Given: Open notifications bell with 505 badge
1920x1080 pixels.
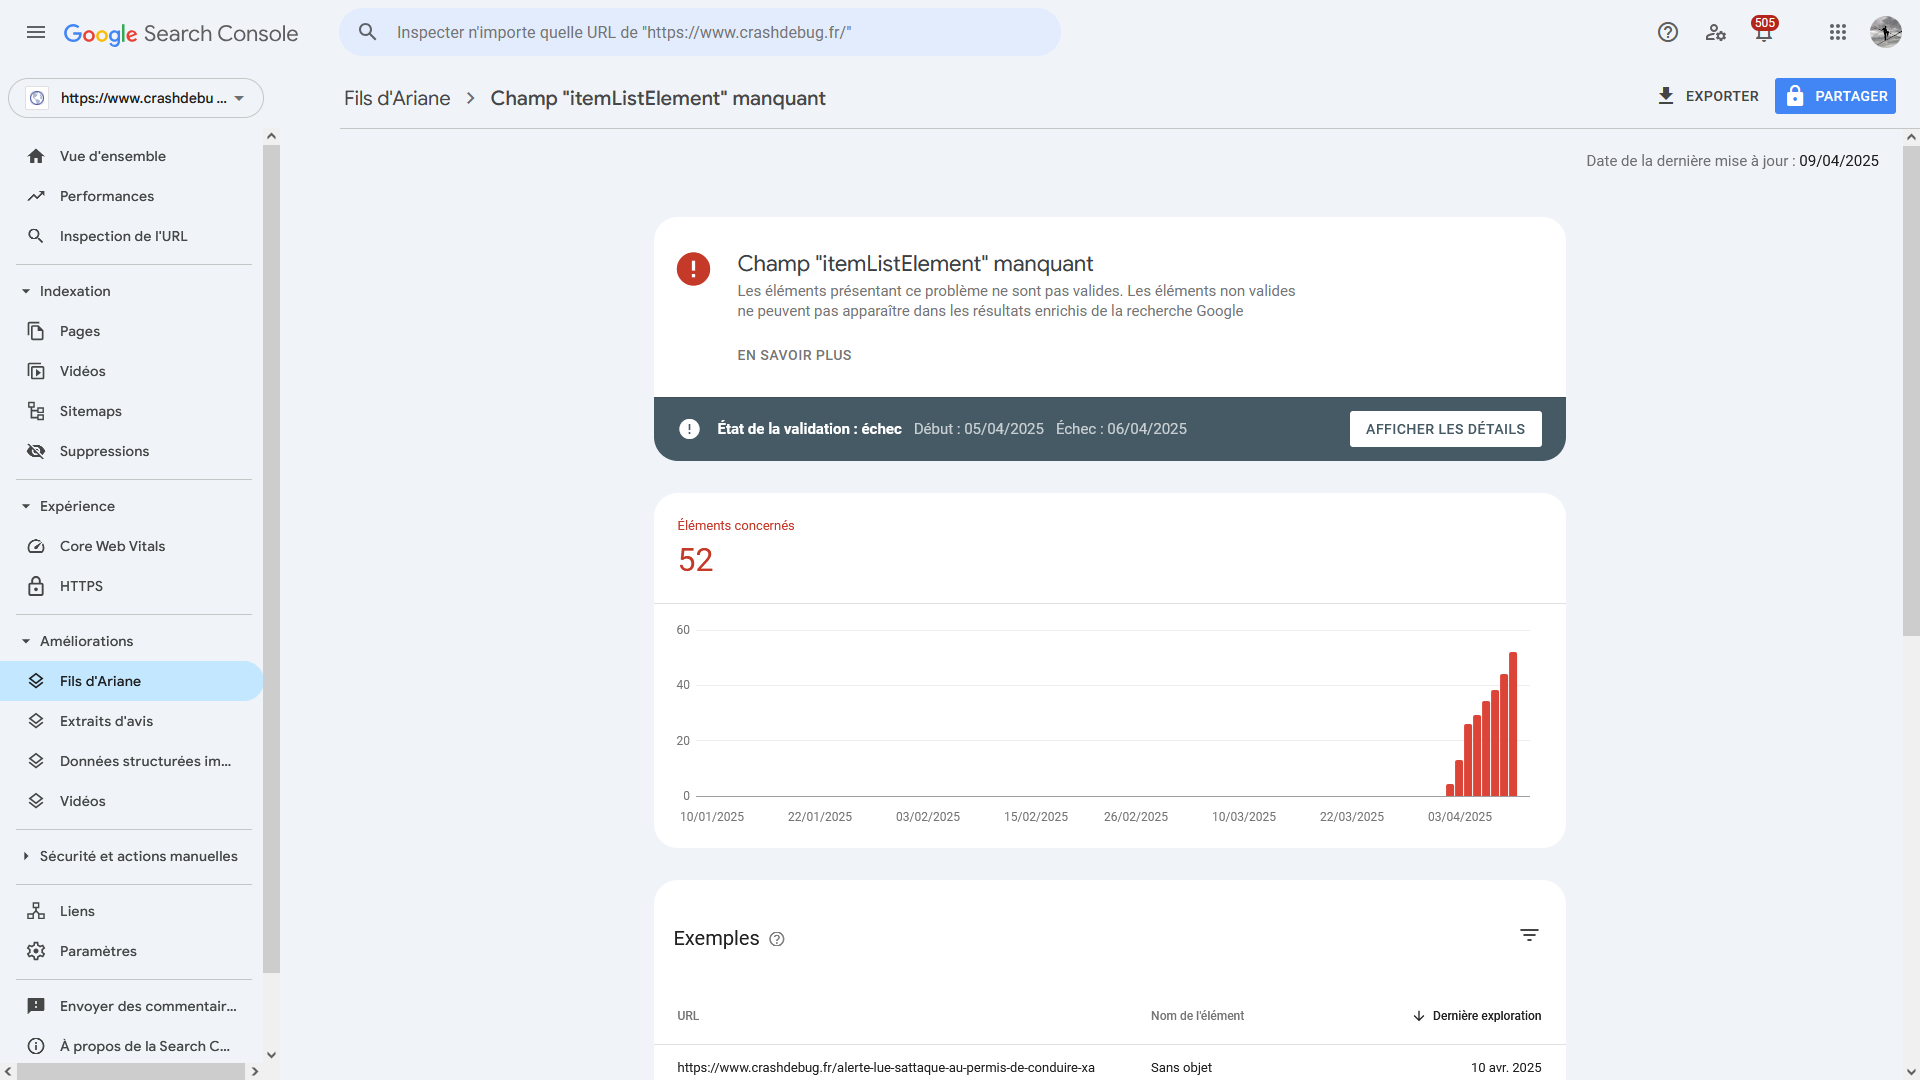Looking at the screenshot, I should pyautogui.click(x=1763, y=32).
